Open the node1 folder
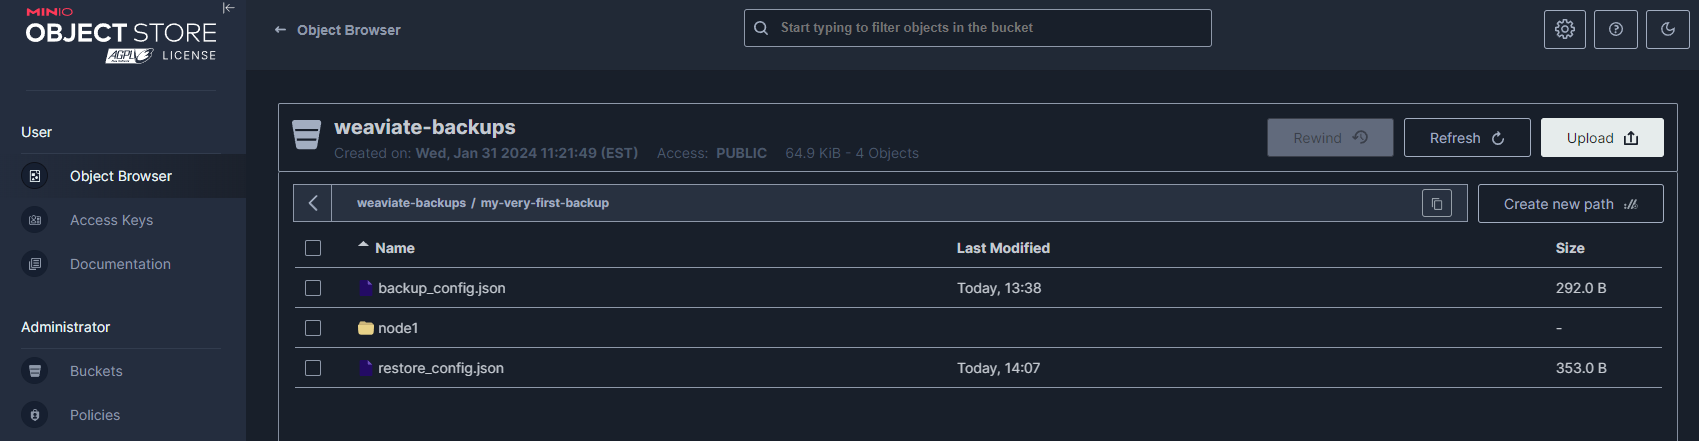Image resolution: width=1699 pixels, height=441 pixels. click(398, 328)
